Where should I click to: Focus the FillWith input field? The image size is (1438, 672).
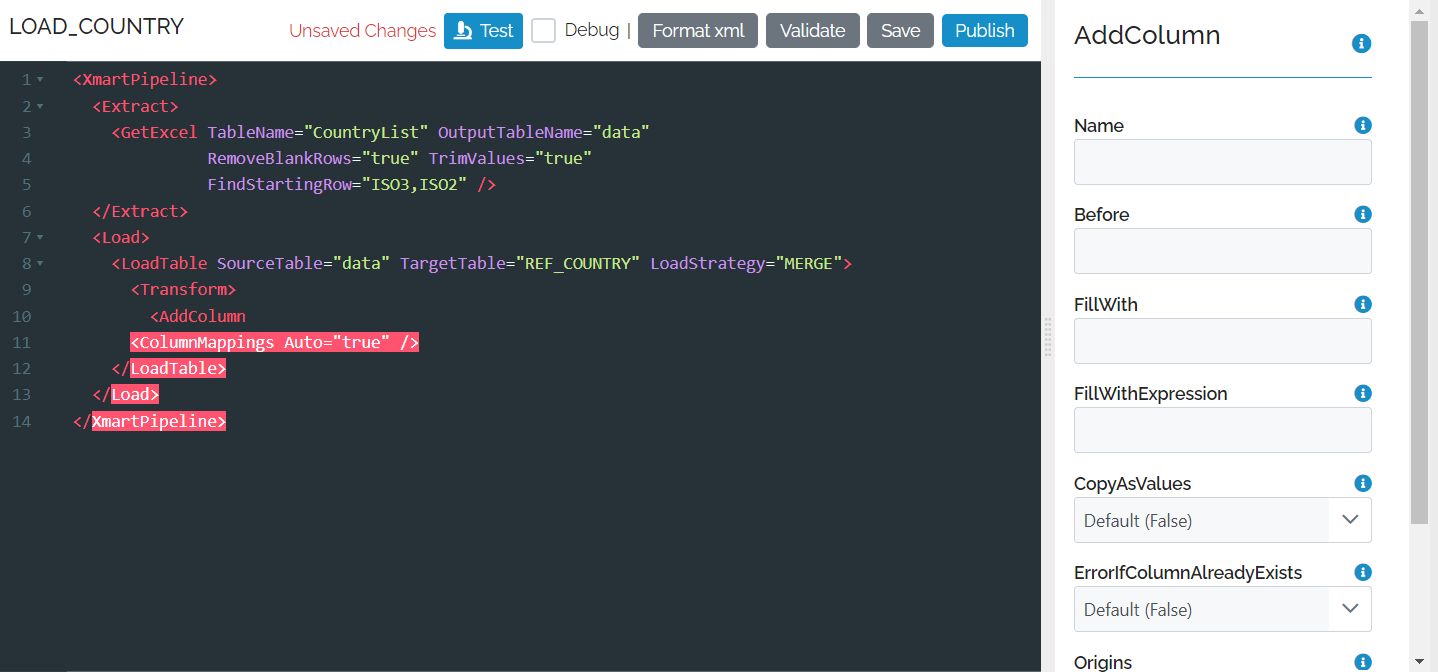tap(1222, 341)
